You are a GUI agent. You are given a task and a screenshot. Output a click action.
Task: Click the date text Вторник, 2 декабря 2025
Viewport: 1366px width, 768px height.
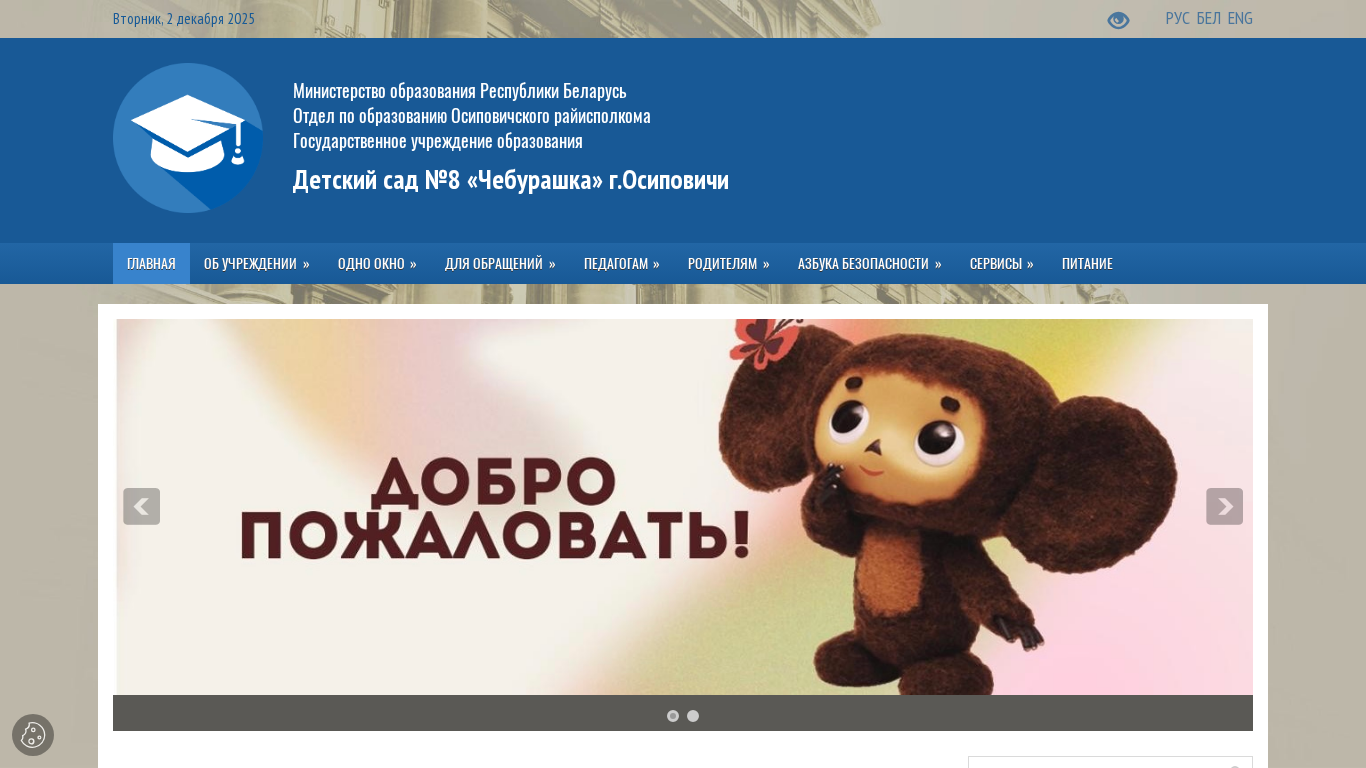point(184,19)
